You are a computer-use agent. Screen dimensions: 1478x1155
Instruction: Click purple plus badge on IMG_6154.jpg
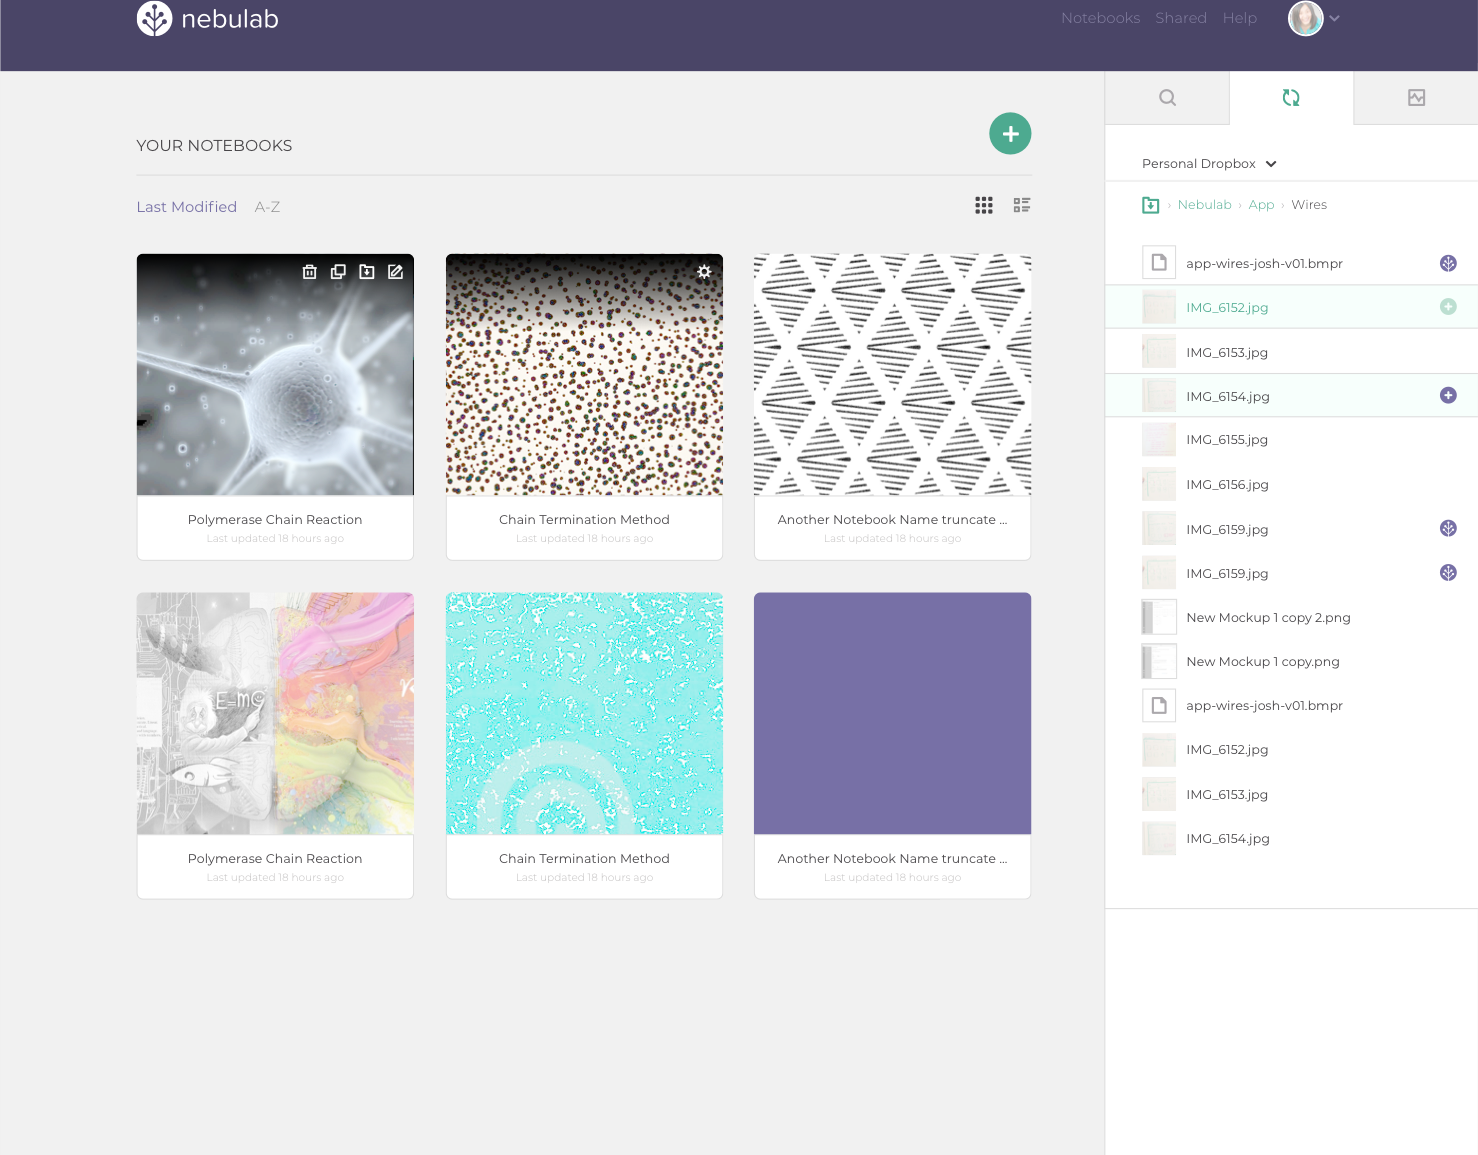(x=1448, y=395)
